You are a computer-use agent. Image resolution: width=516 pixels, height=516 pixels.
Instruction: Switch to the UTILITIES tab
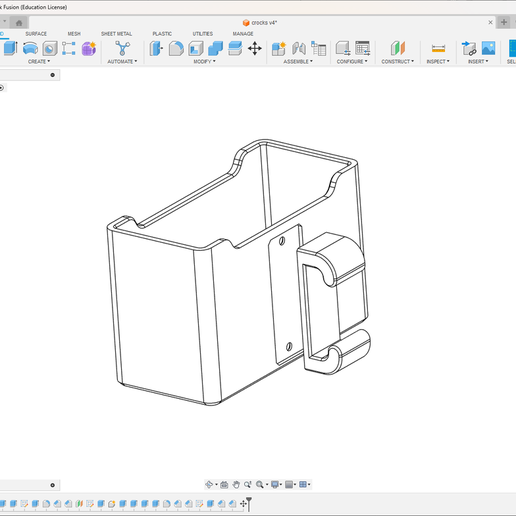coord(203,34)
